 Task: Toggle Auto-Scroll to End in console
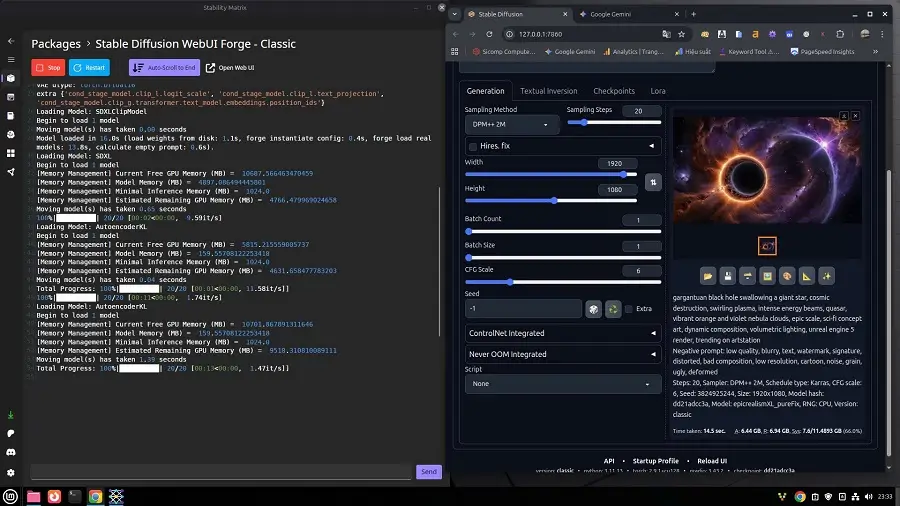coord(164,68)
